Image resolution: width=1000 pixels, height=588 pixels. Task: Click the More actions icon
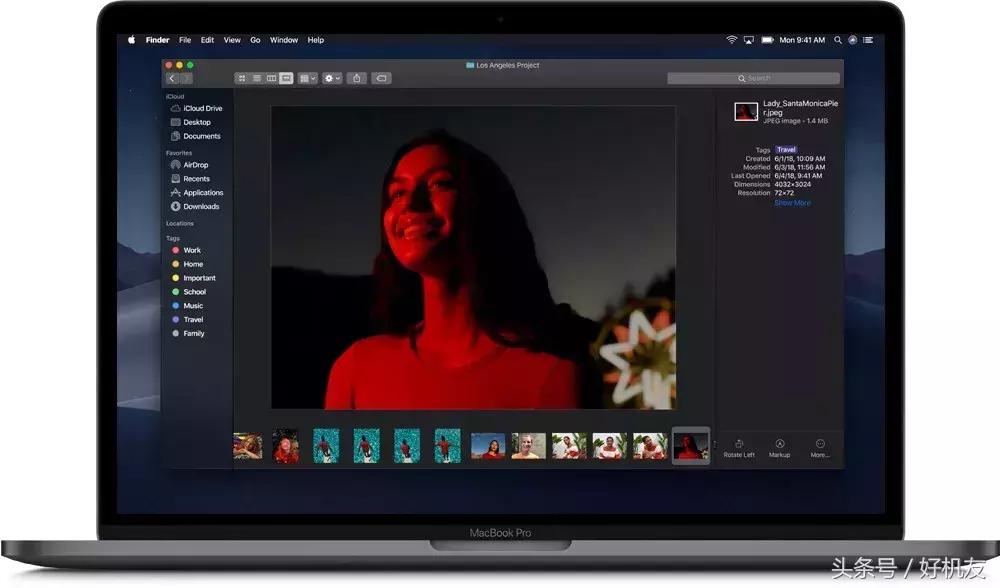[x=820, y=444]
